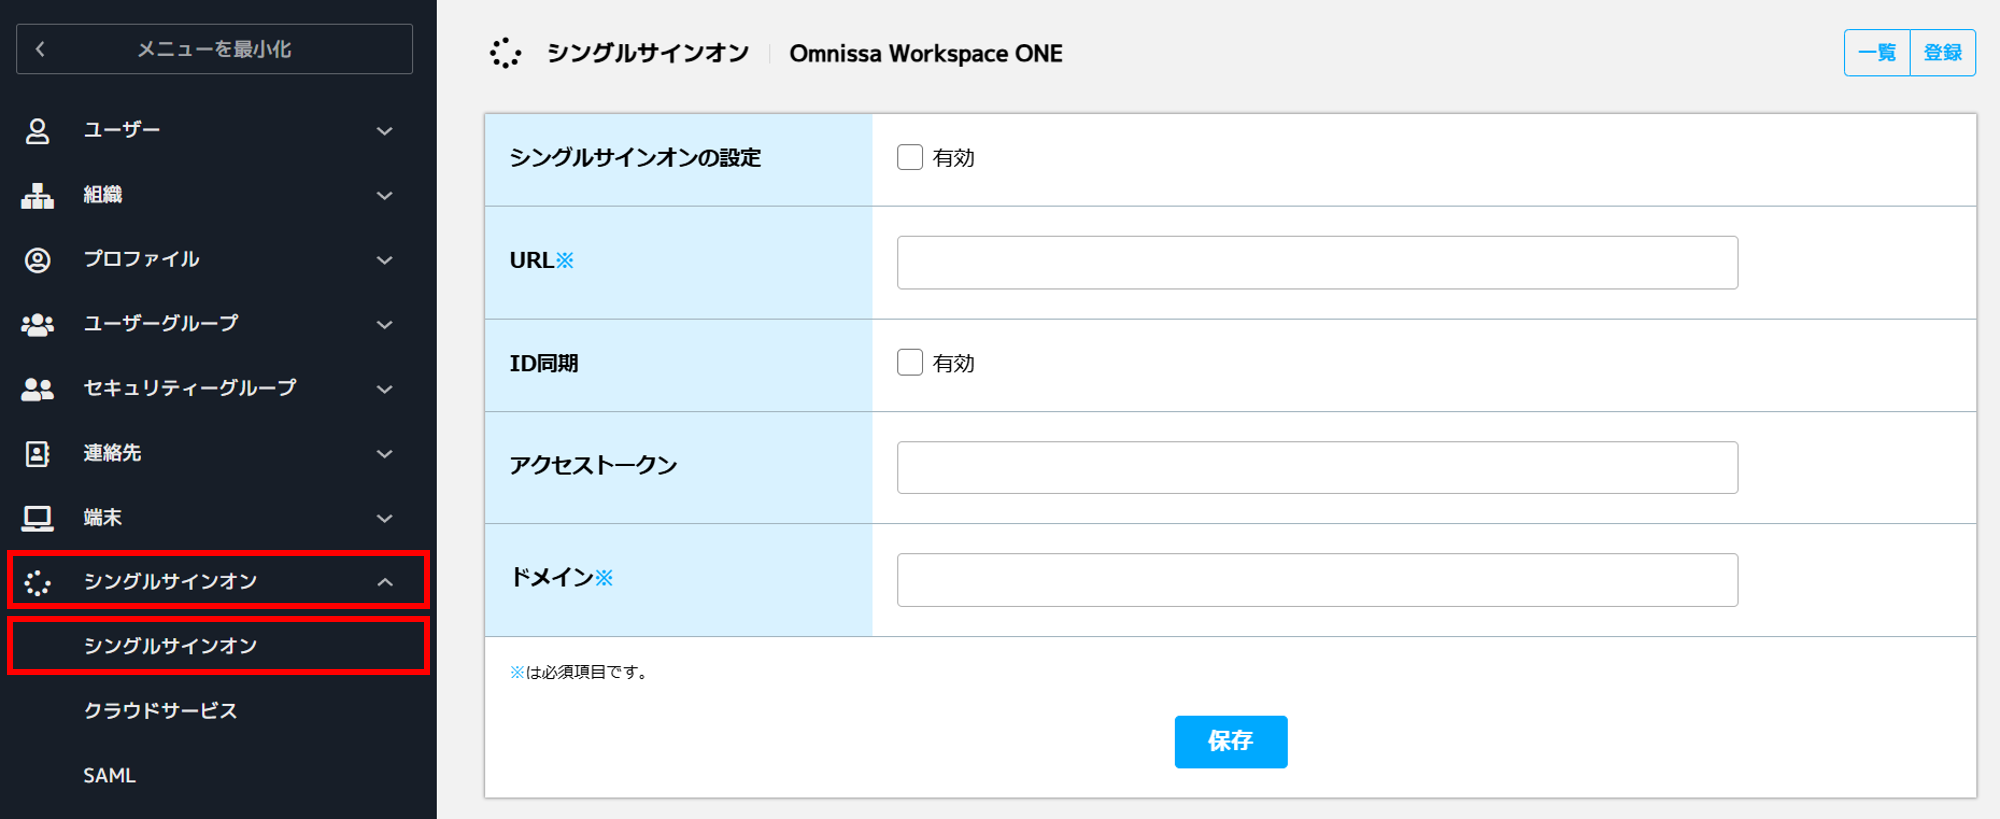Click the organization chart icon

click(37, 196)
